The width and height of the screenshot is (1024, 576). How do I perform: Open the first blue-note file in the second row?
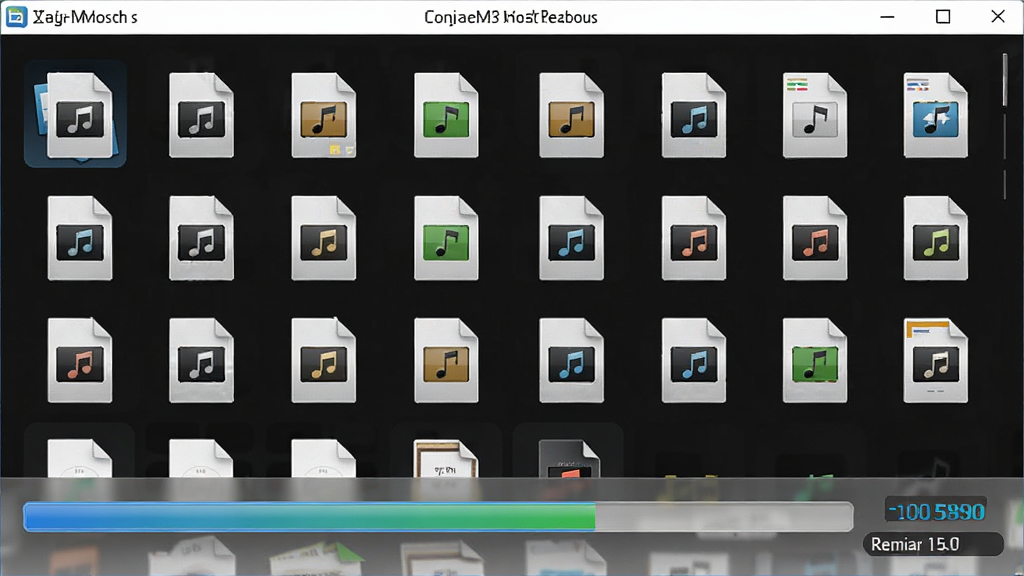click(x=80, y=238)
